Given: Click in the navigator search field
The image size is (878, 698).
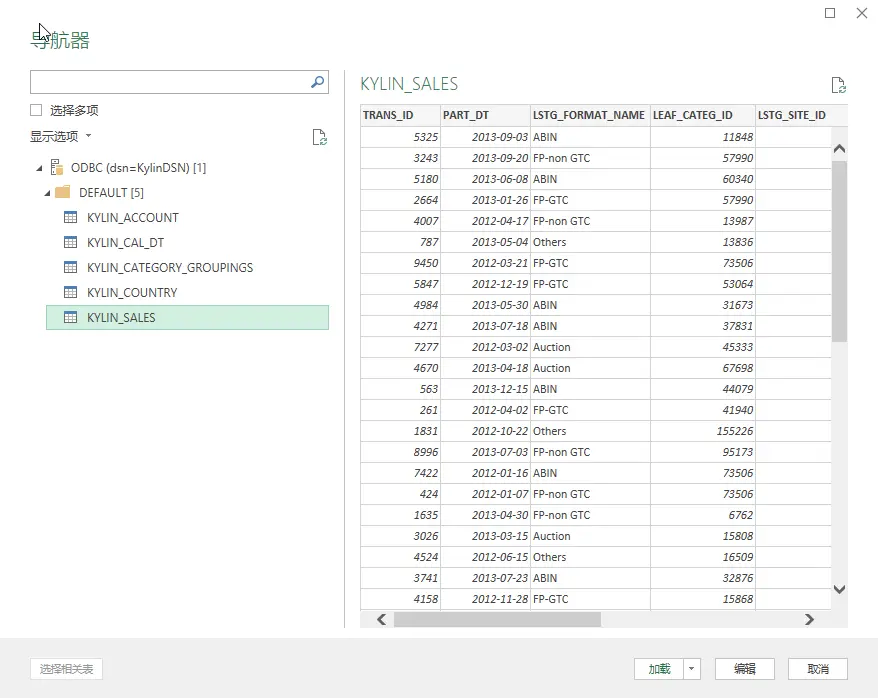Looking at the screenshot, I should pyautogui.click(x=168, y=82).
